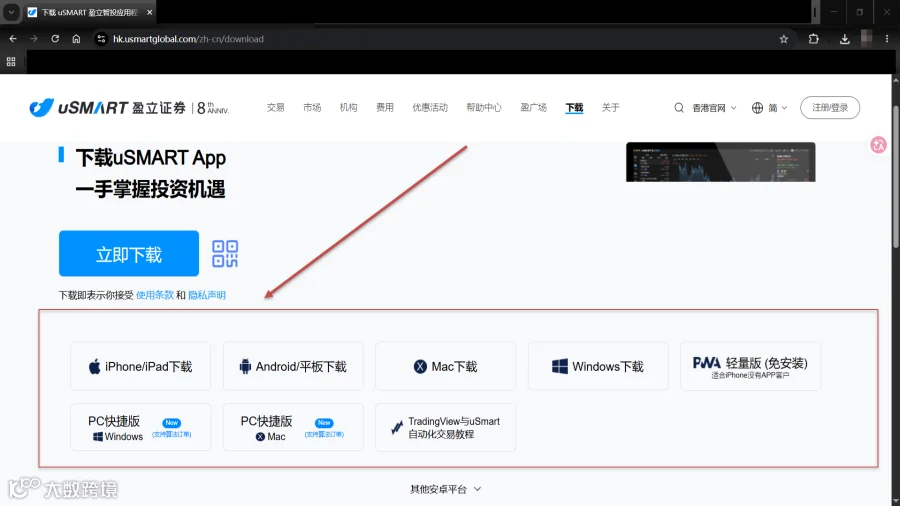This screenshot has height=506, width=900.
Task: Click the browser back arrow
Action: coord(13,39)
